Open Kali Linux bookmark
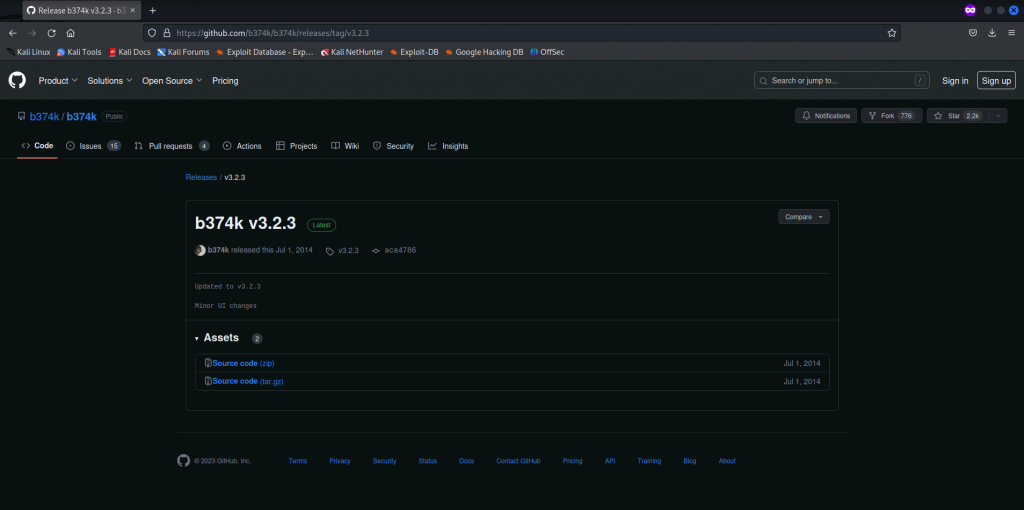The image size is (1024, 510). [x=29, y=52]
